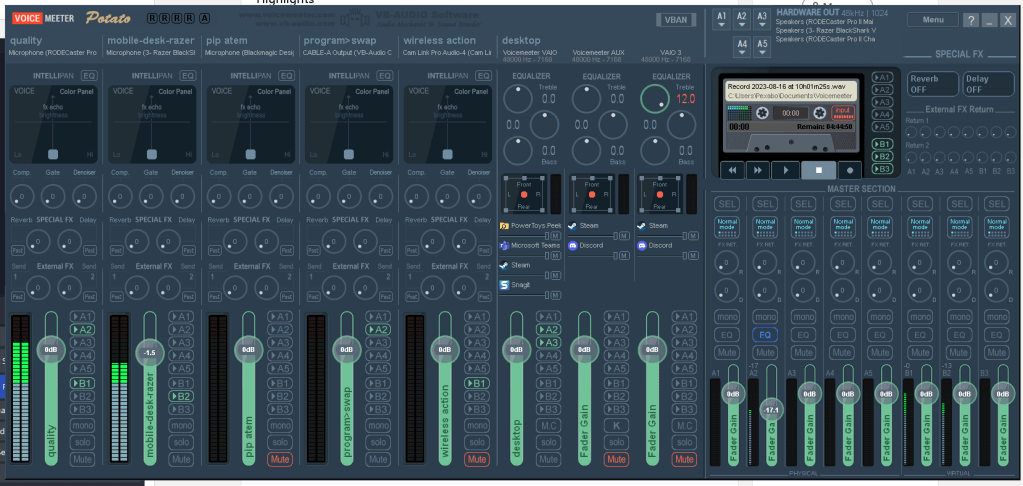Start recording with the cassette record button

849,170
